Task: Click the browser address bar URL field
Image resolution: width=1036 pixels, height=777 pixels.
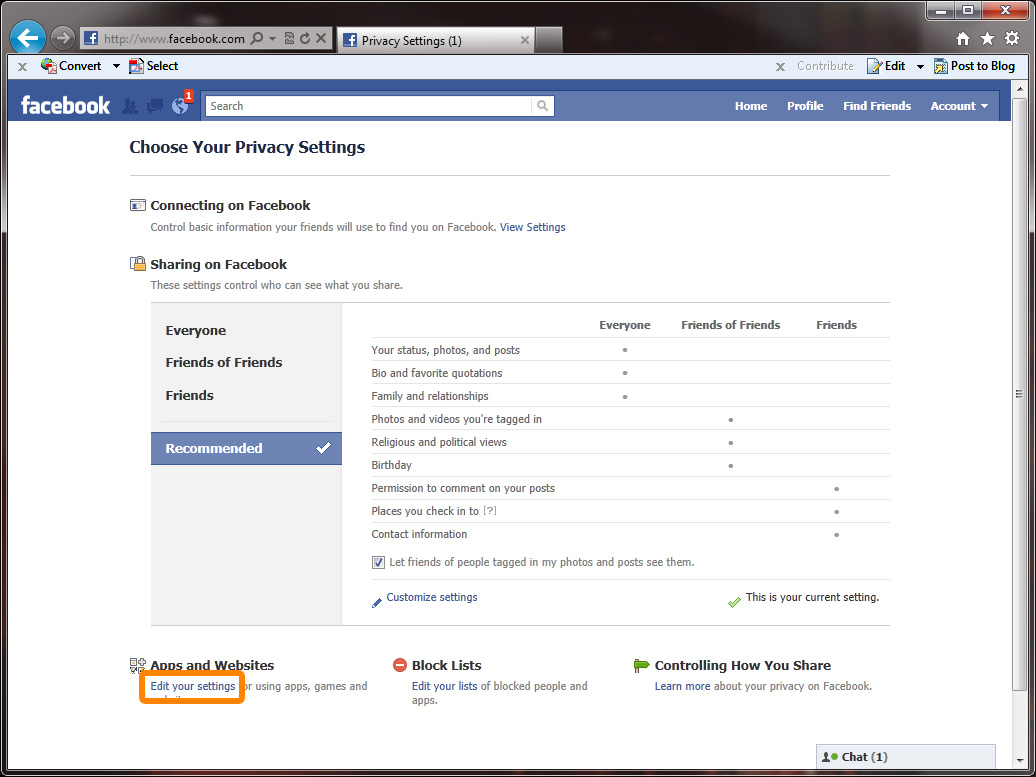Action: pos(174,38)
